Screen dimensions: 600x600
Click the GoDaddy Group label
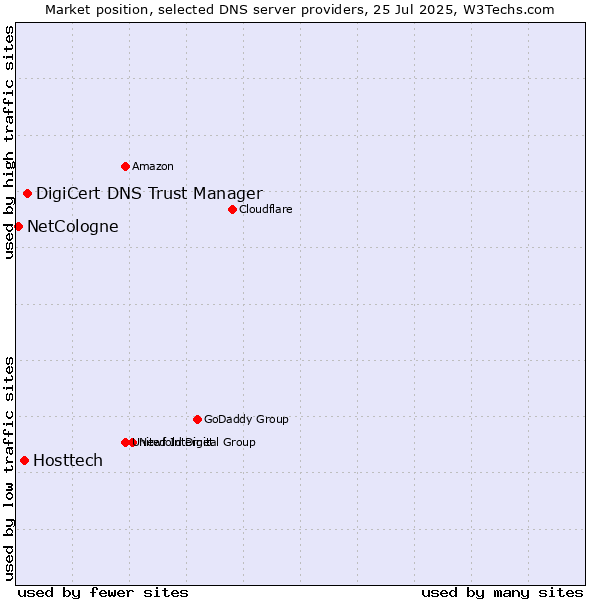(x=246, y=419)
